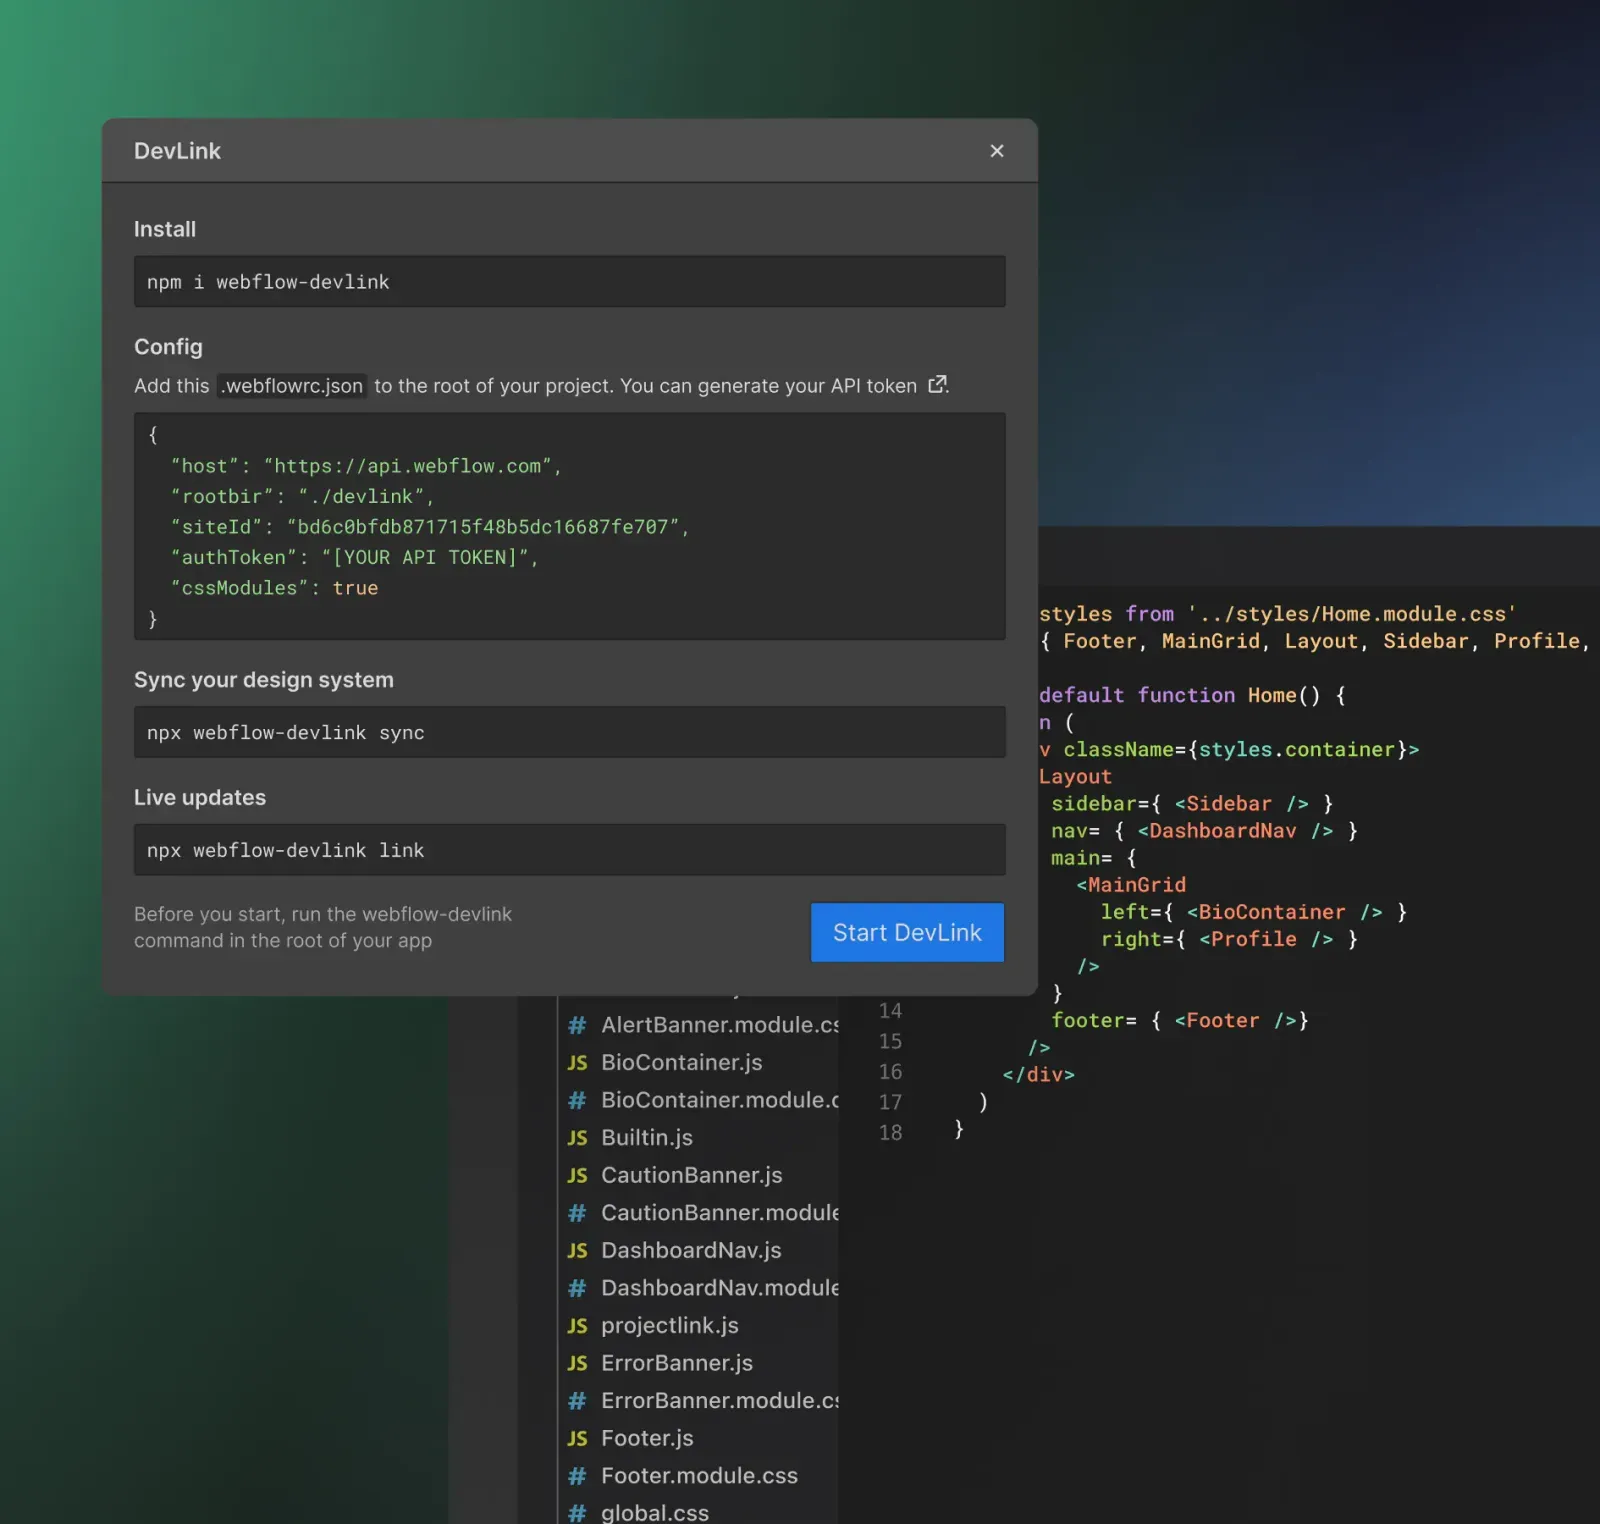
Task: Click the JS icon beside ErrorBanner.js
Action: pos(577,1363)
